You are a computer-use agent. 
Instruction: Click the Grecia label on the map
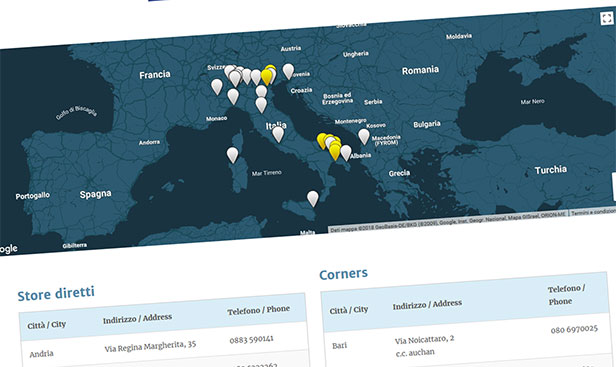point(399,173)
